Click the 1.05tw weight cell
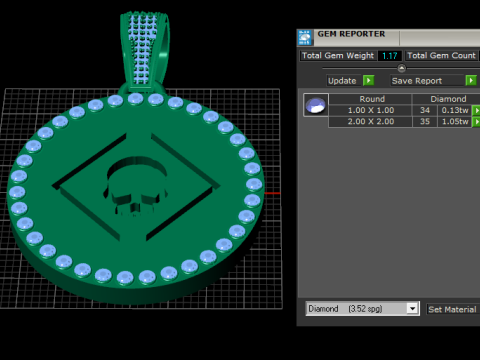This screenshot has width=480, height=360. point(455,122)
